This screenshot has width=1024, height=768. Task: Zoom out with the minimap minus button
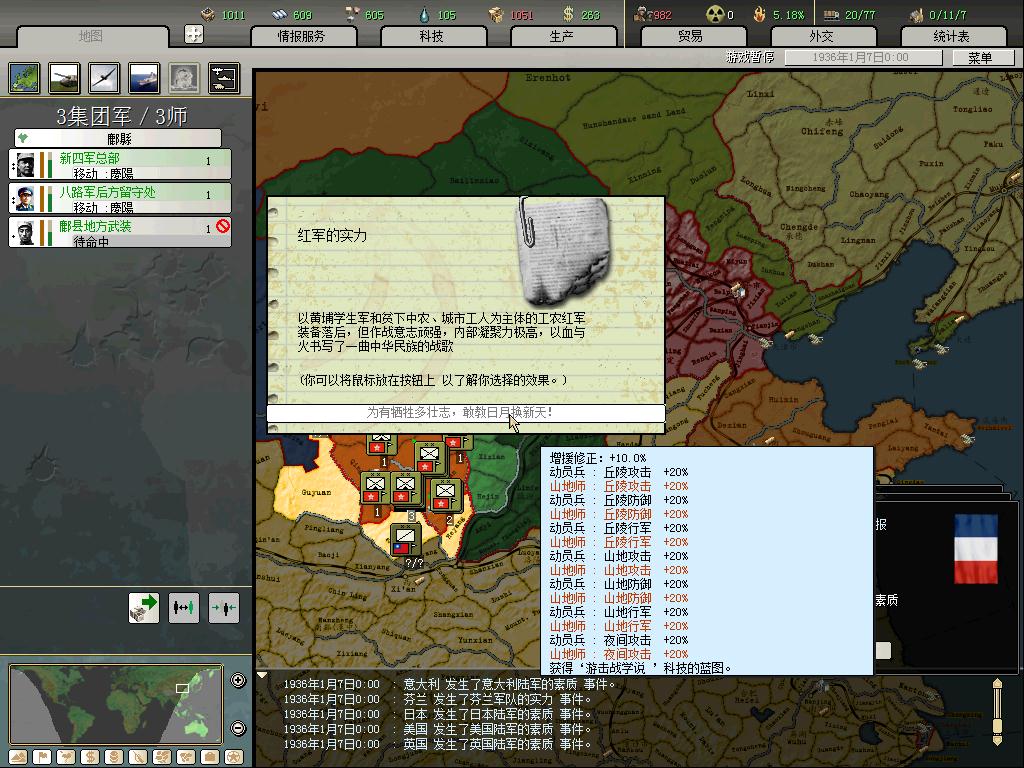click(x=238, y=728)
